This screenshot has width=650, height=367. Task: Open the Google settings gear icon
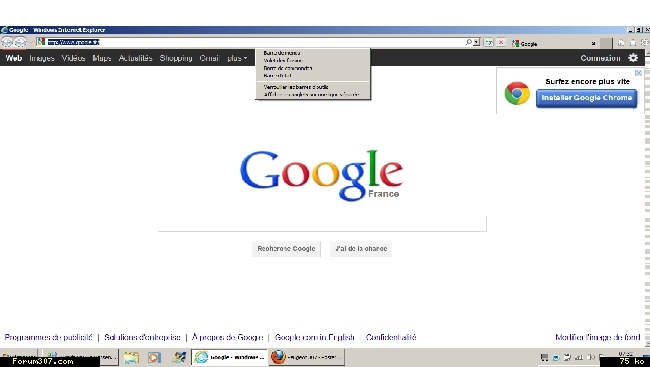click(633, 58)
